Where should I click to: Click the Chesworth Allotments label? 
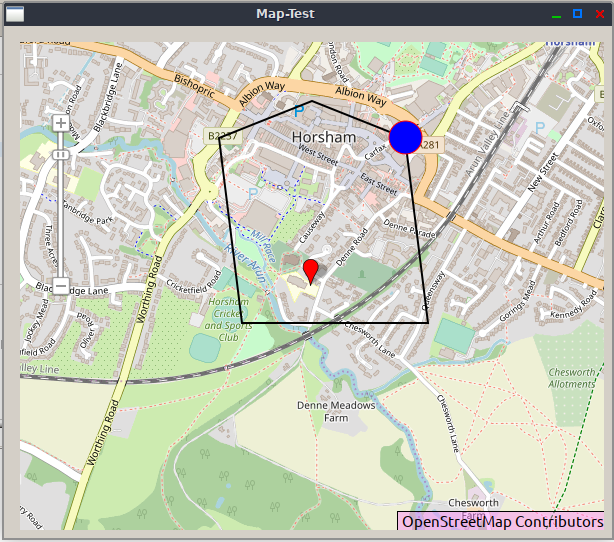[572, 377]
